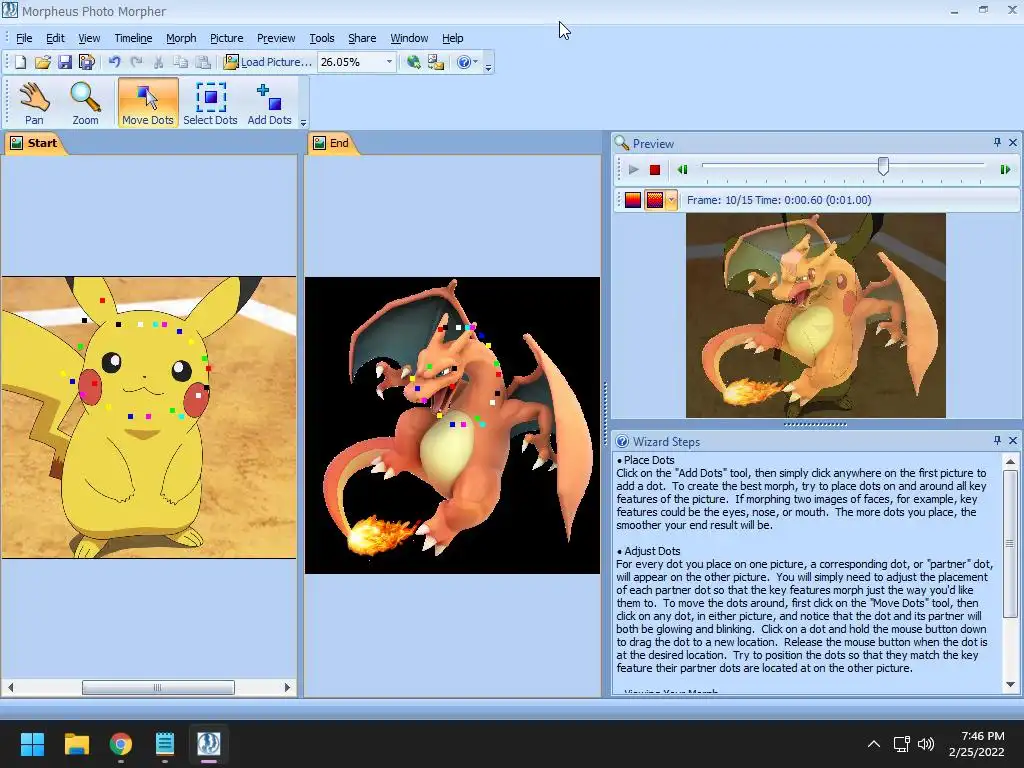The width and height of the screenshot is (1024, 768).
Task: Click the email picture toolbar icon
Action: point(436,62)
